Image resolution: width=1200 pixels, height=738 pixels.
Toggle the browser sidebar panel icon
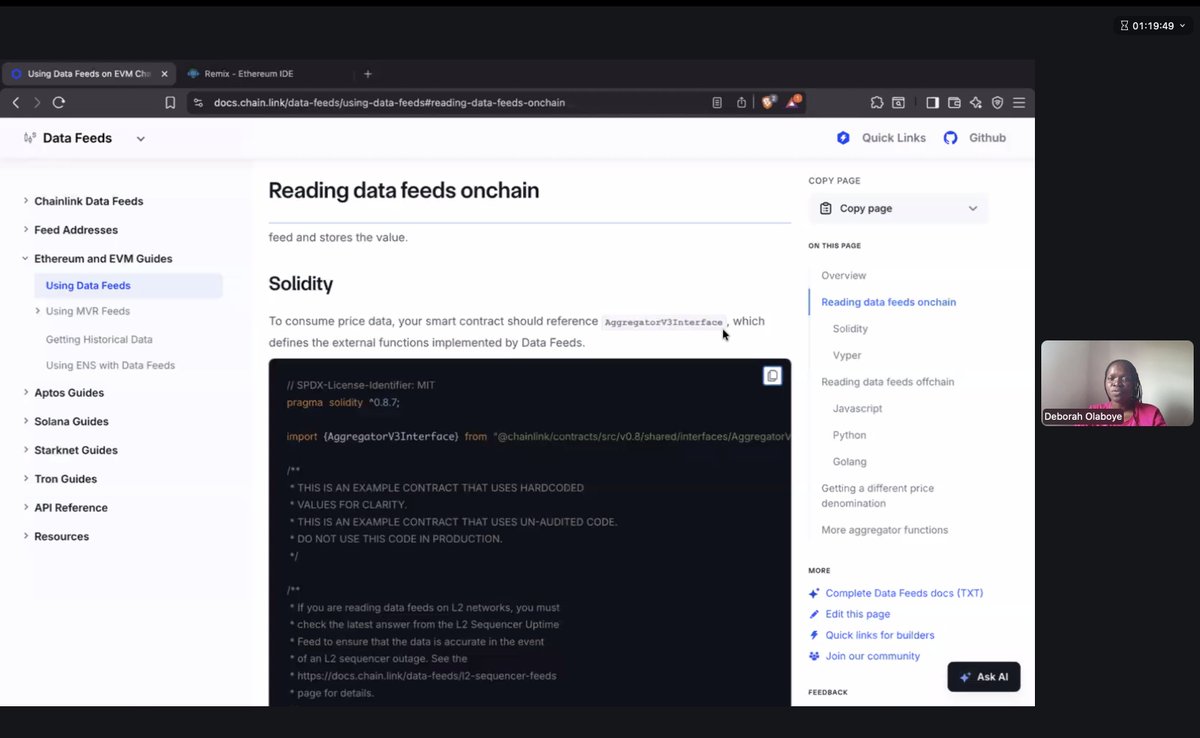932,102
